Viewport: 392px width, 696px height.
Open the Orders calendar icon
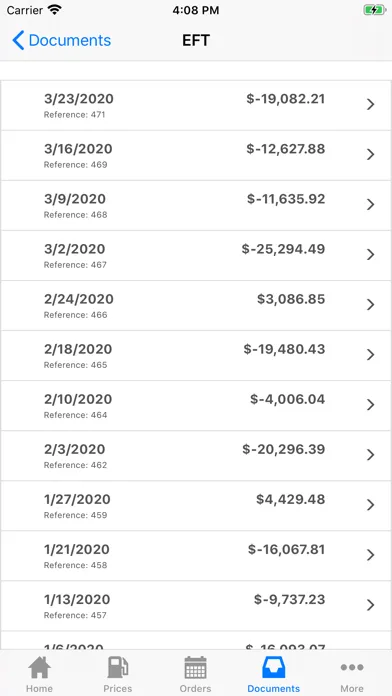click(195, 668)
